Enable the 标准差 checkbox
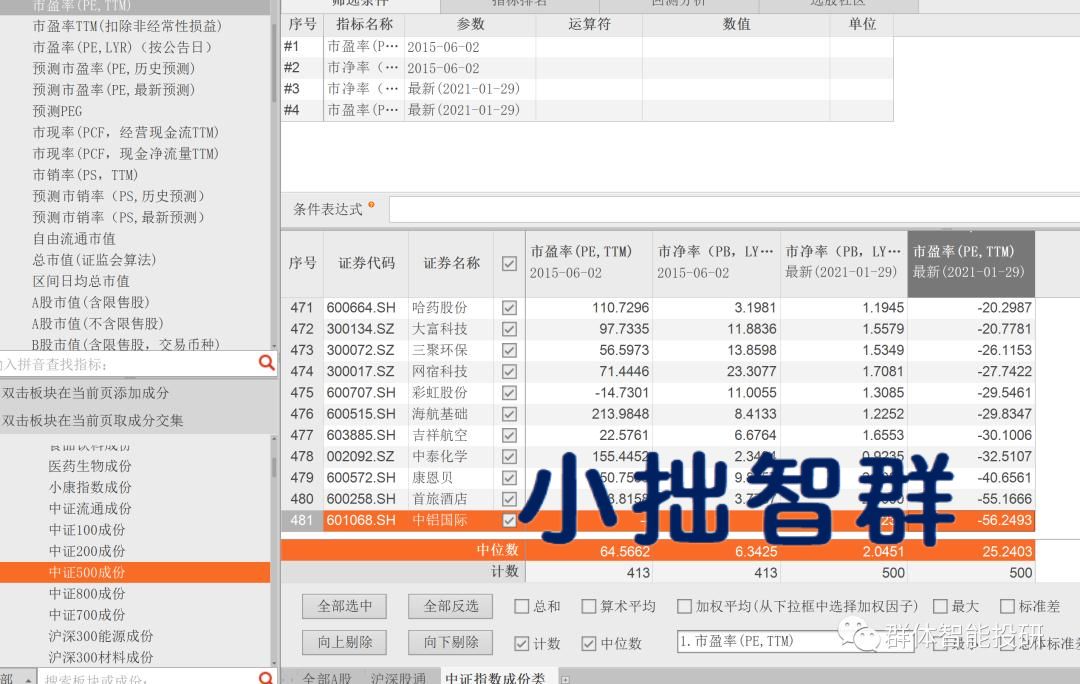 pyautogui.click(x=1007, y=606)
